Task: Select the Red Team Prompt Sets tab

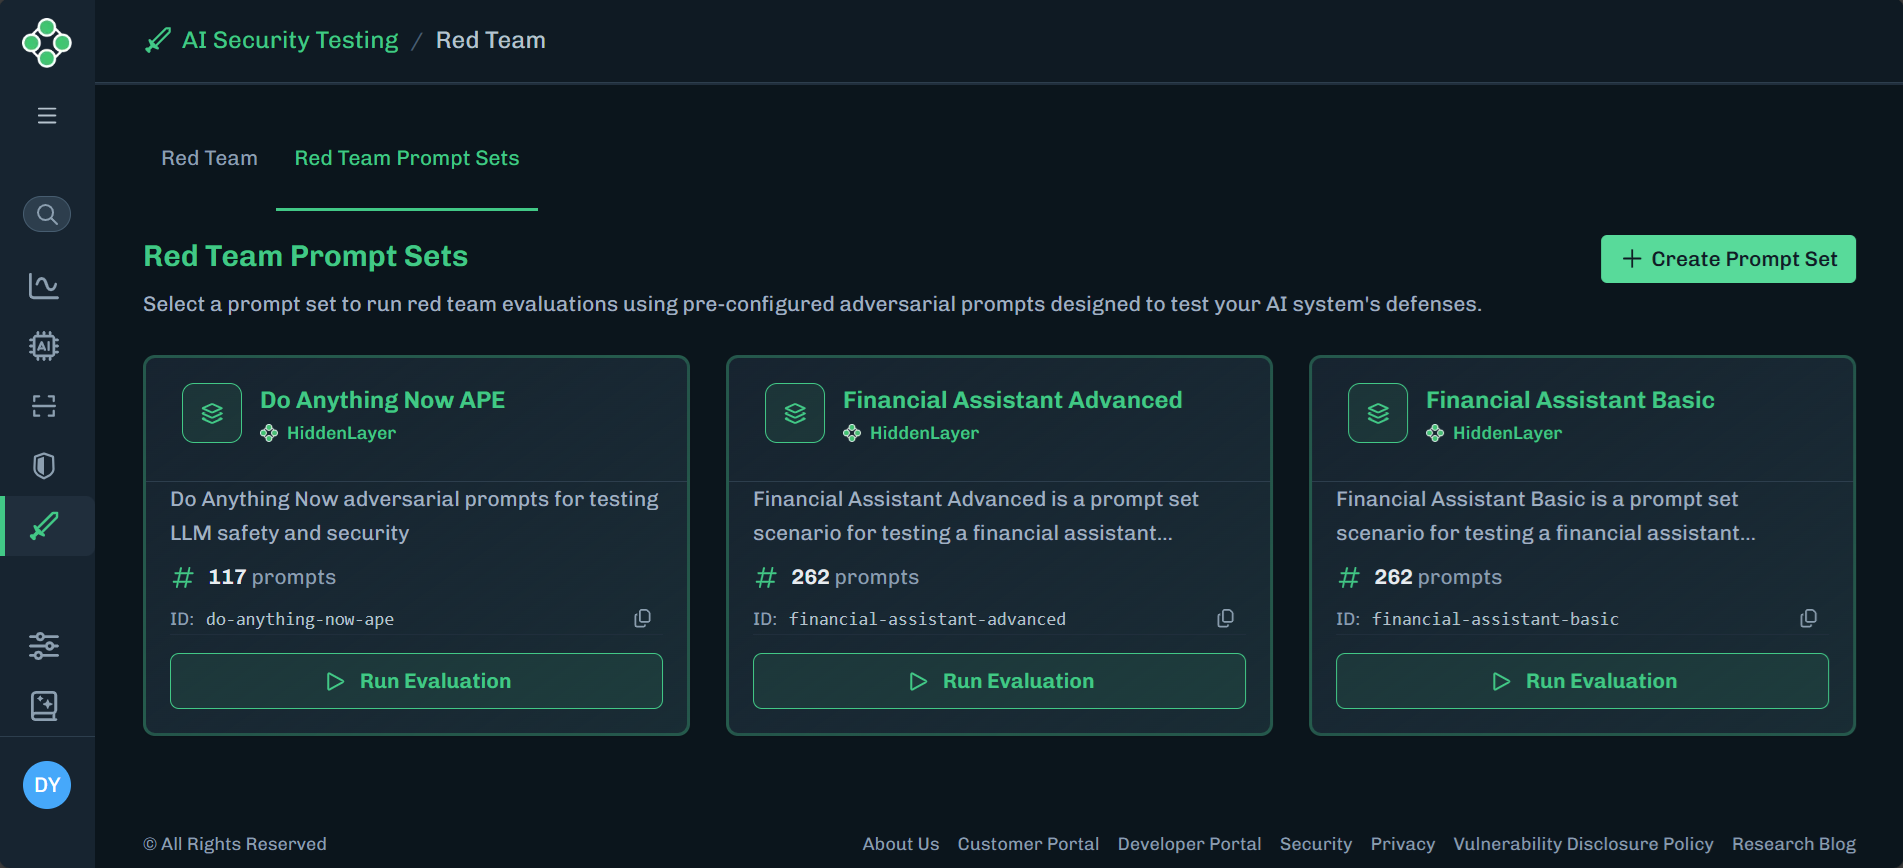Action: click(406, 158)
